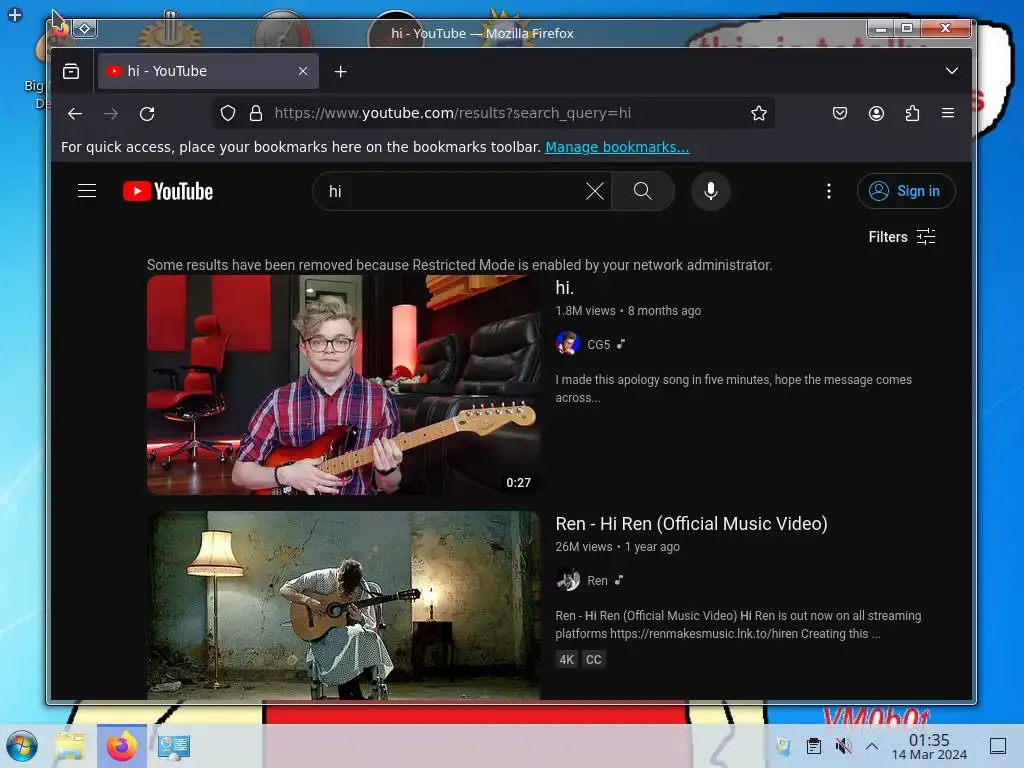Open Firefox extensions puzzle icon
Image resolution: width=1024 pixels, height=768 pixels.
[912, 113]
